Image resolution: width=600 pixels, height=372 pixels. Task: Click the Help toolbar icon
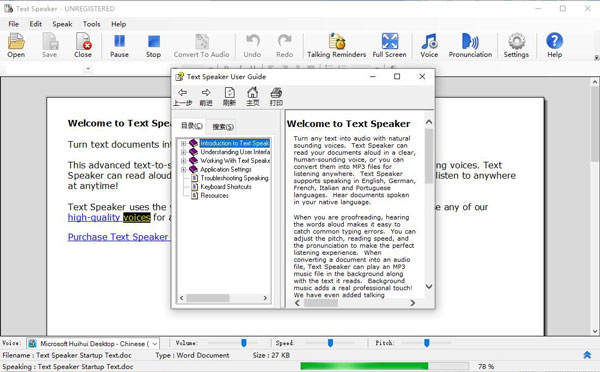point(554,45)
